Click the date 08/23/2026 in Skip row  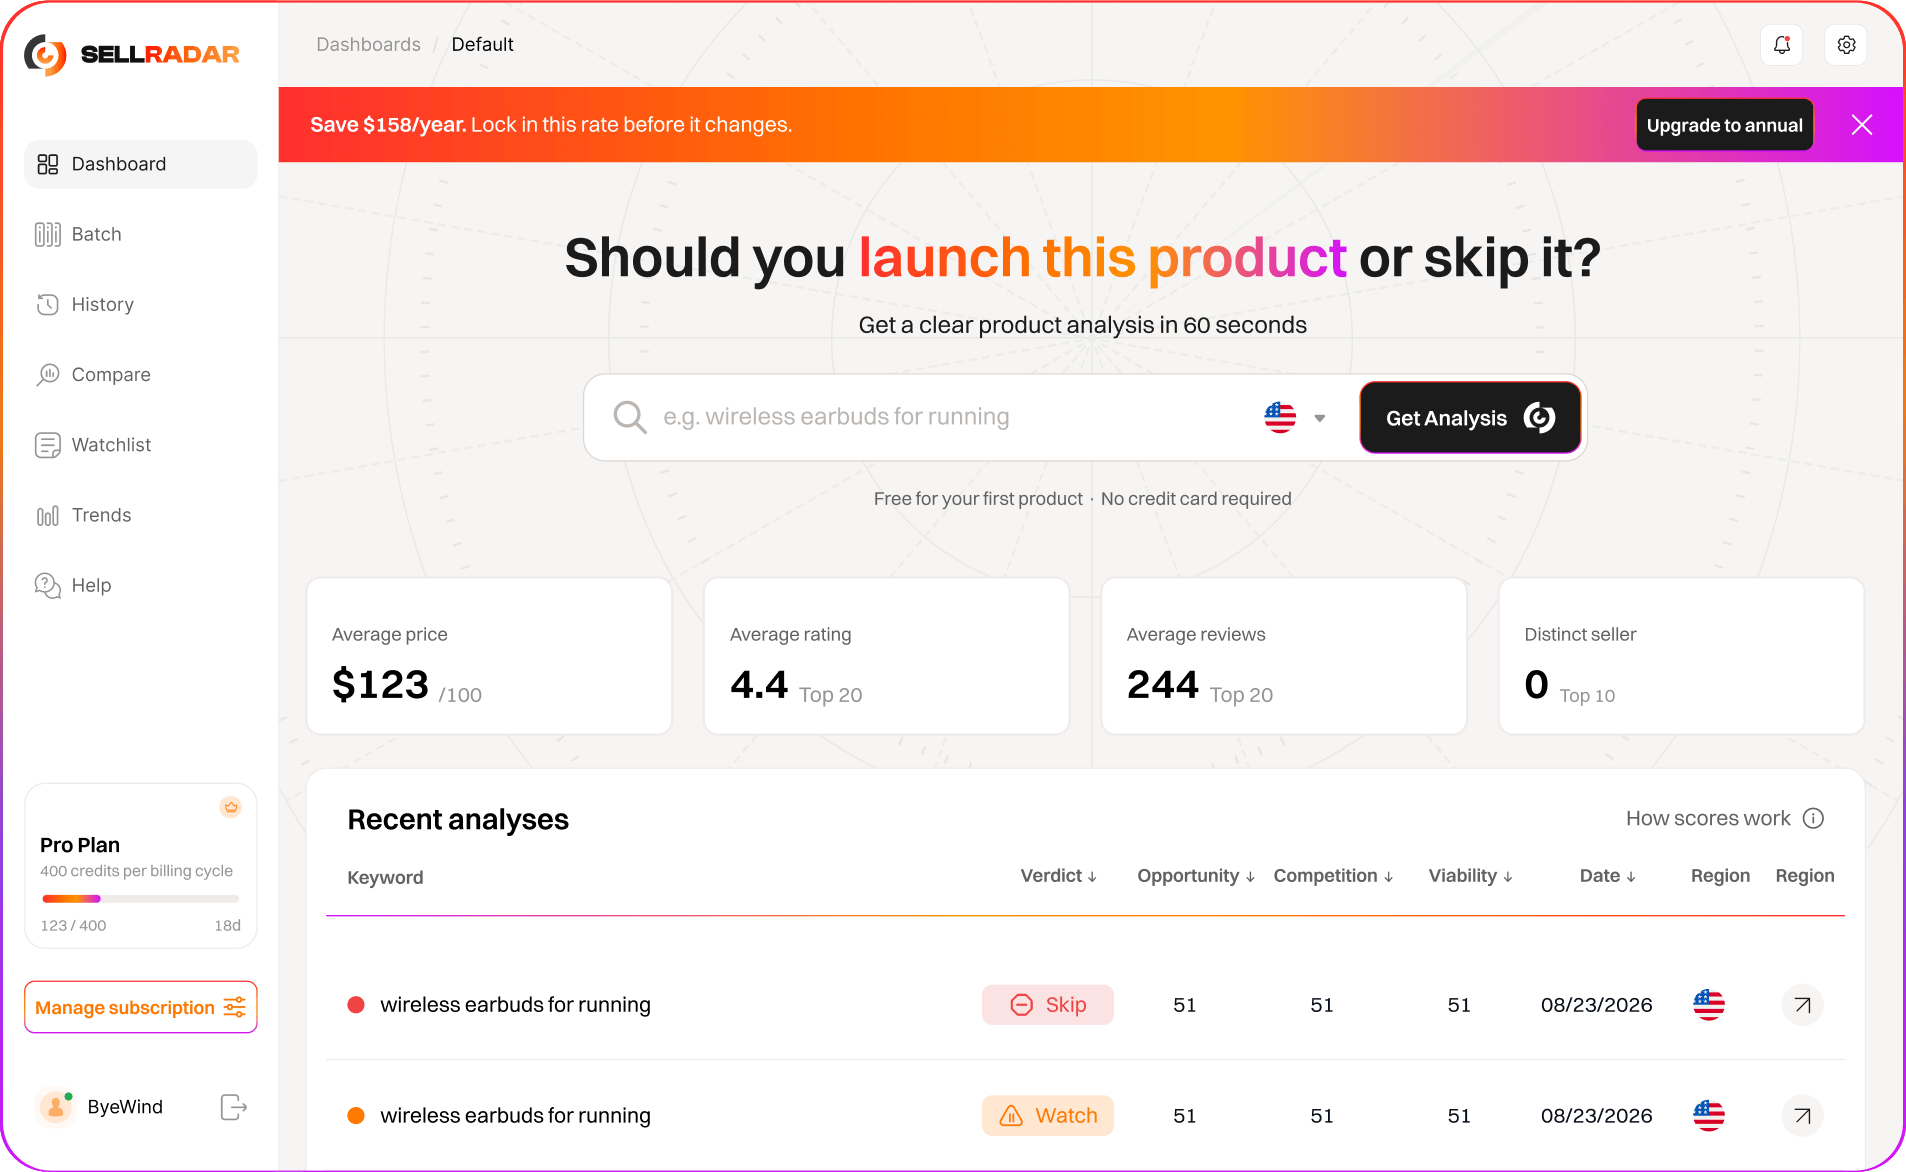1596,1005
